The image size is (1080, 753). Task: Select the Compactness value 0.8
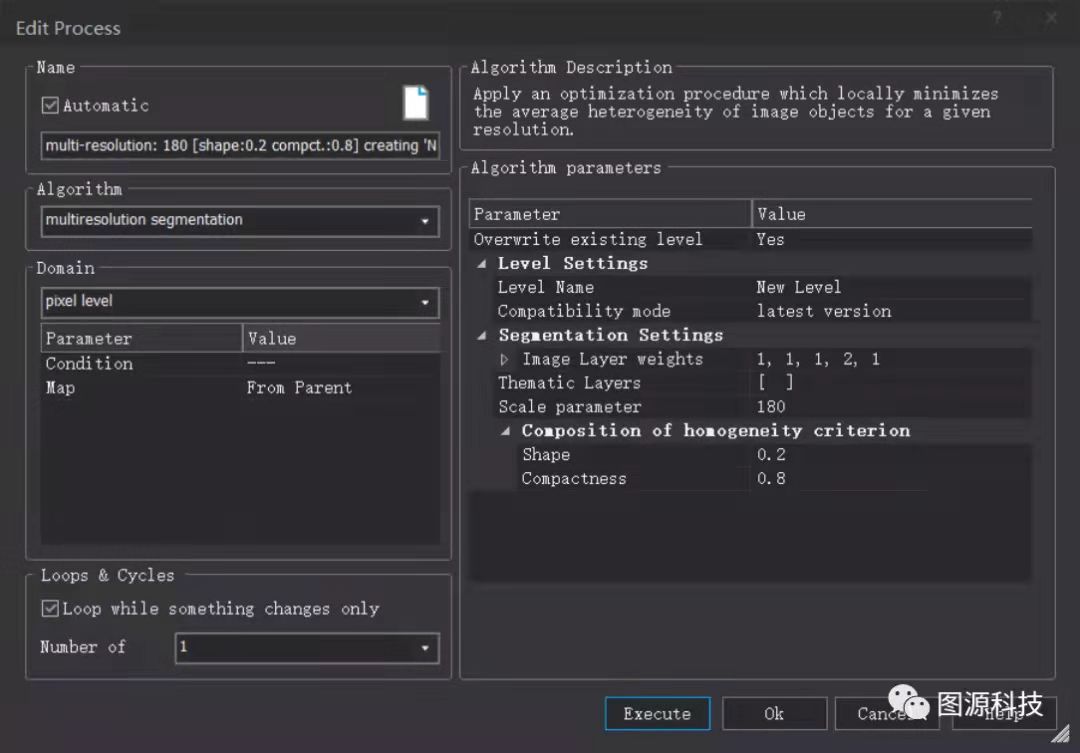770,478
